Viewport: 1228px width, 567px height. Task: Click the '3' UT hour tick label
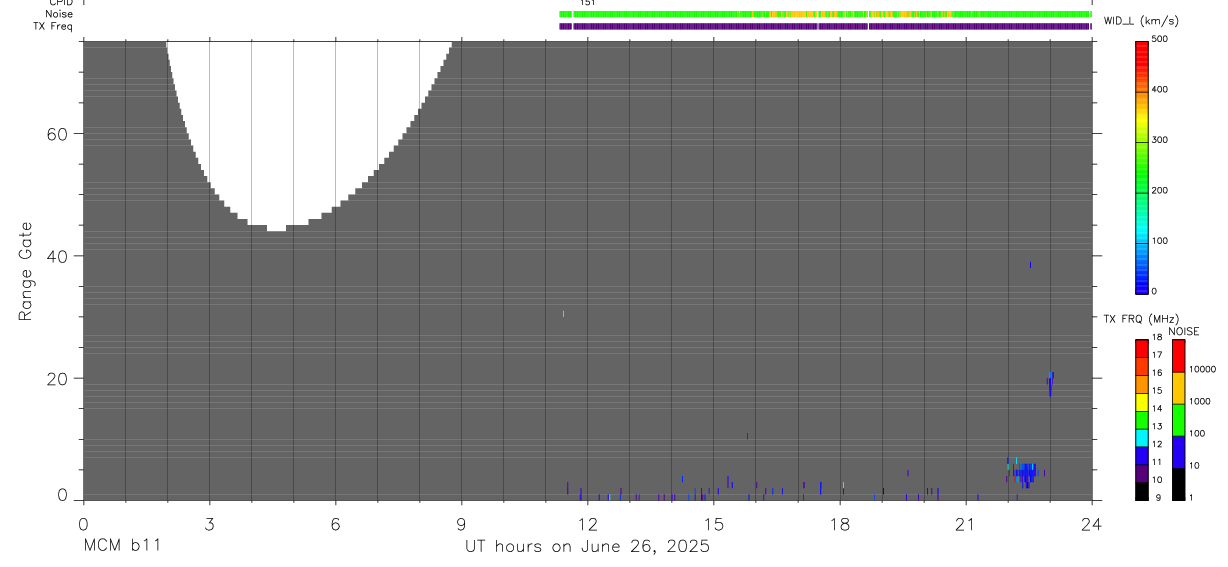[209, 524]
